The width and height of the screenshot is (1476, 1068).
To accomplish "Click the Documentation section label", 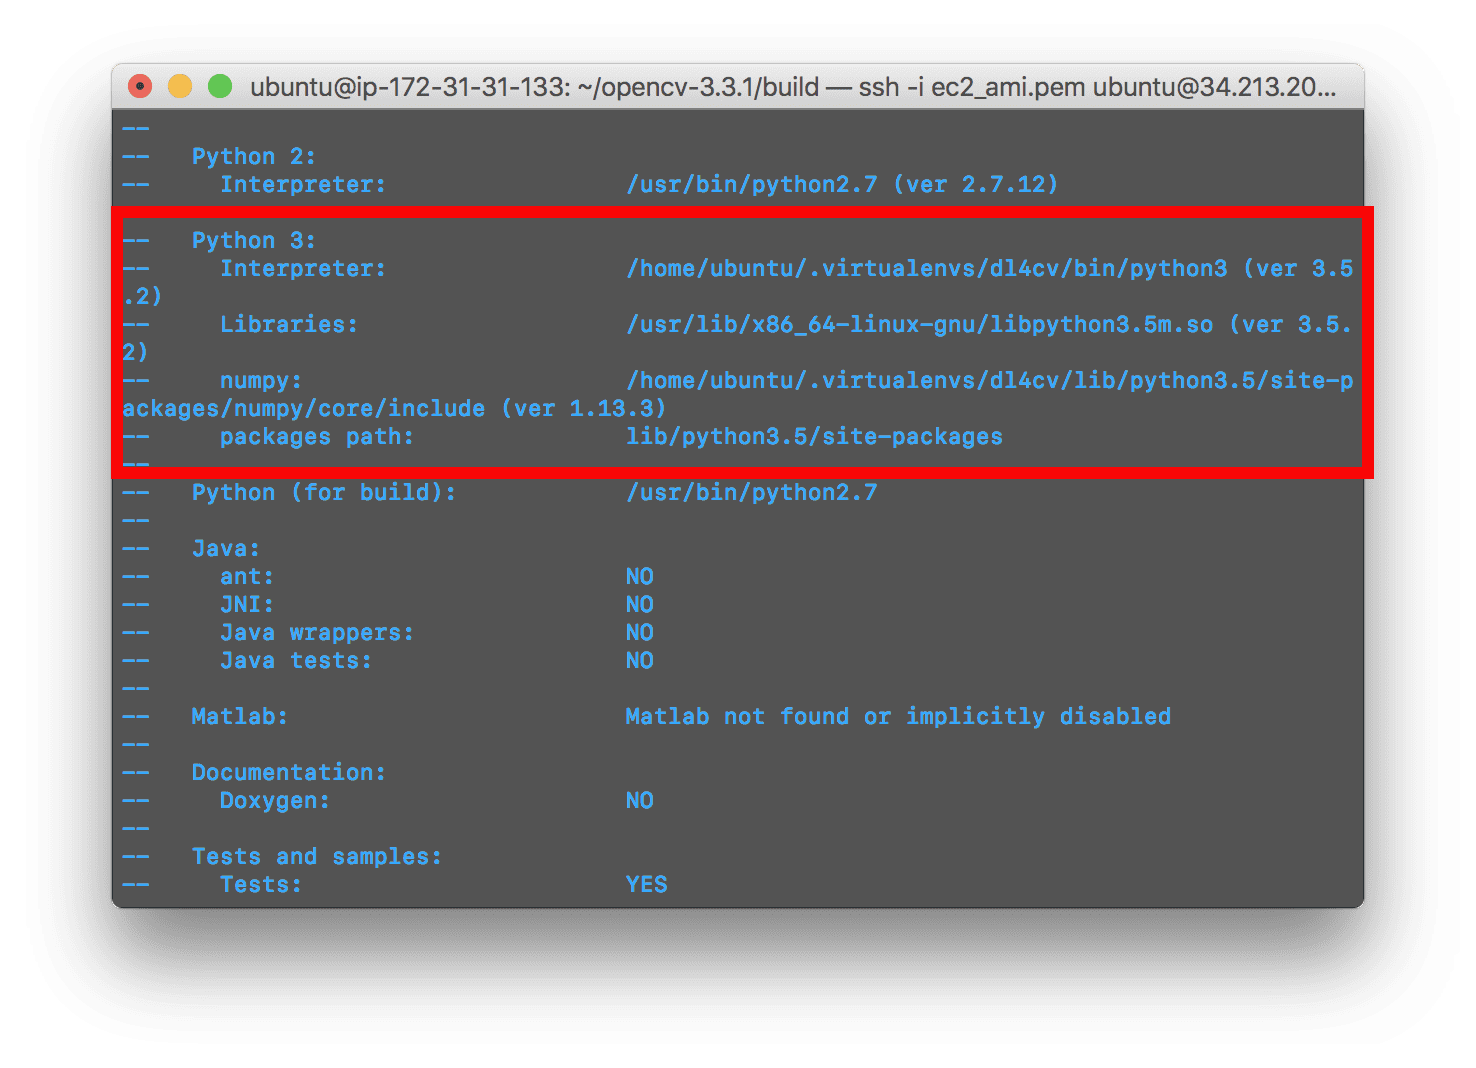I will (x=288, y=772).
